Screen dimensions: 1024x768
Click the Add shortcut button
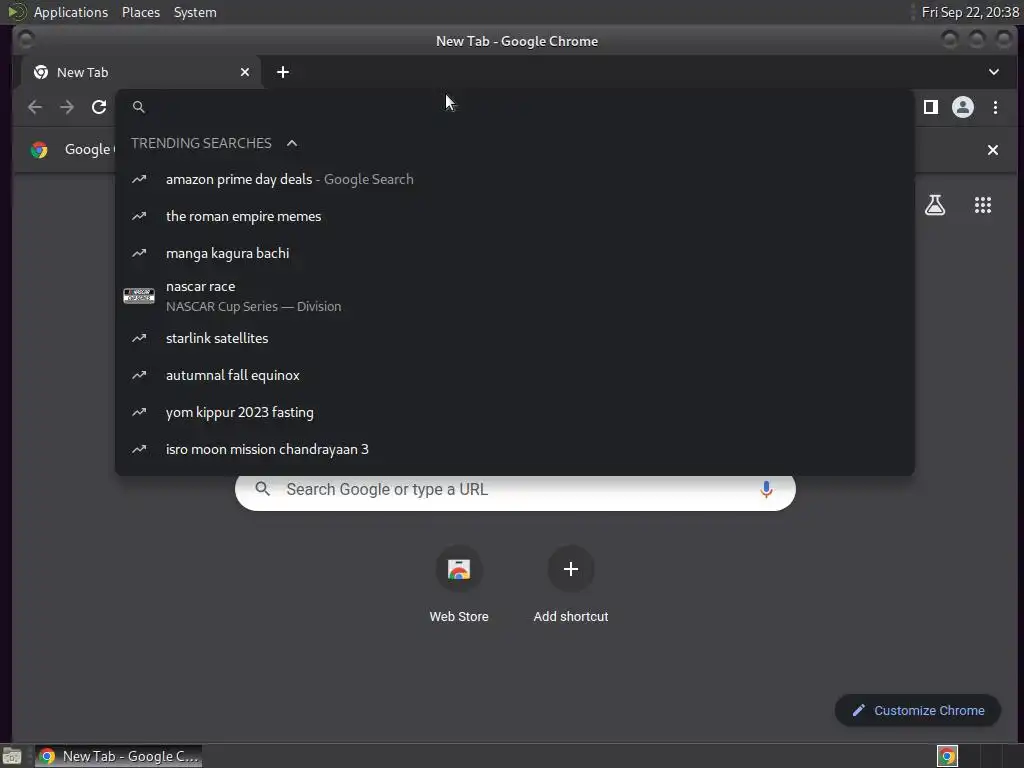[571, 585]
